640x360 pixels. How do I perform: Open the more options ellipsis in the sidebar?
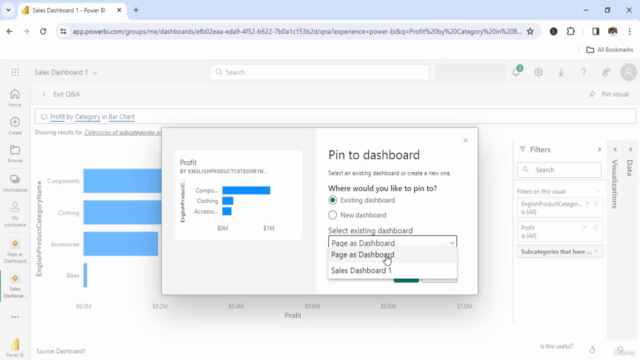point(15,317)
